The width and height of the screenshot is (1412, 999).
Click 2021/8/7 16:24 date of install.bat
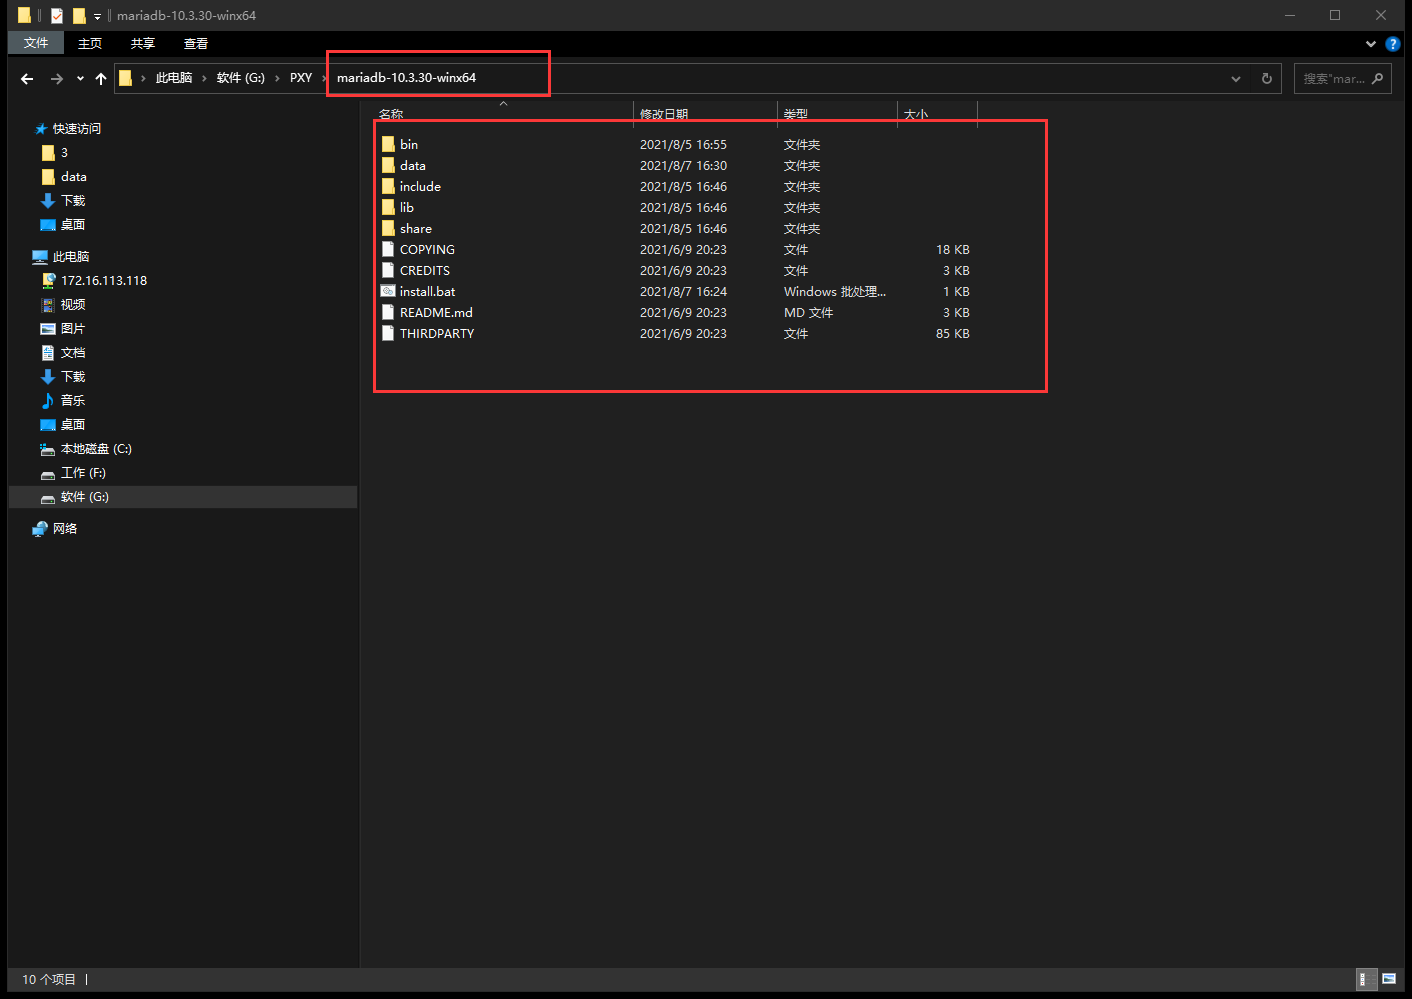click(683, 291)
